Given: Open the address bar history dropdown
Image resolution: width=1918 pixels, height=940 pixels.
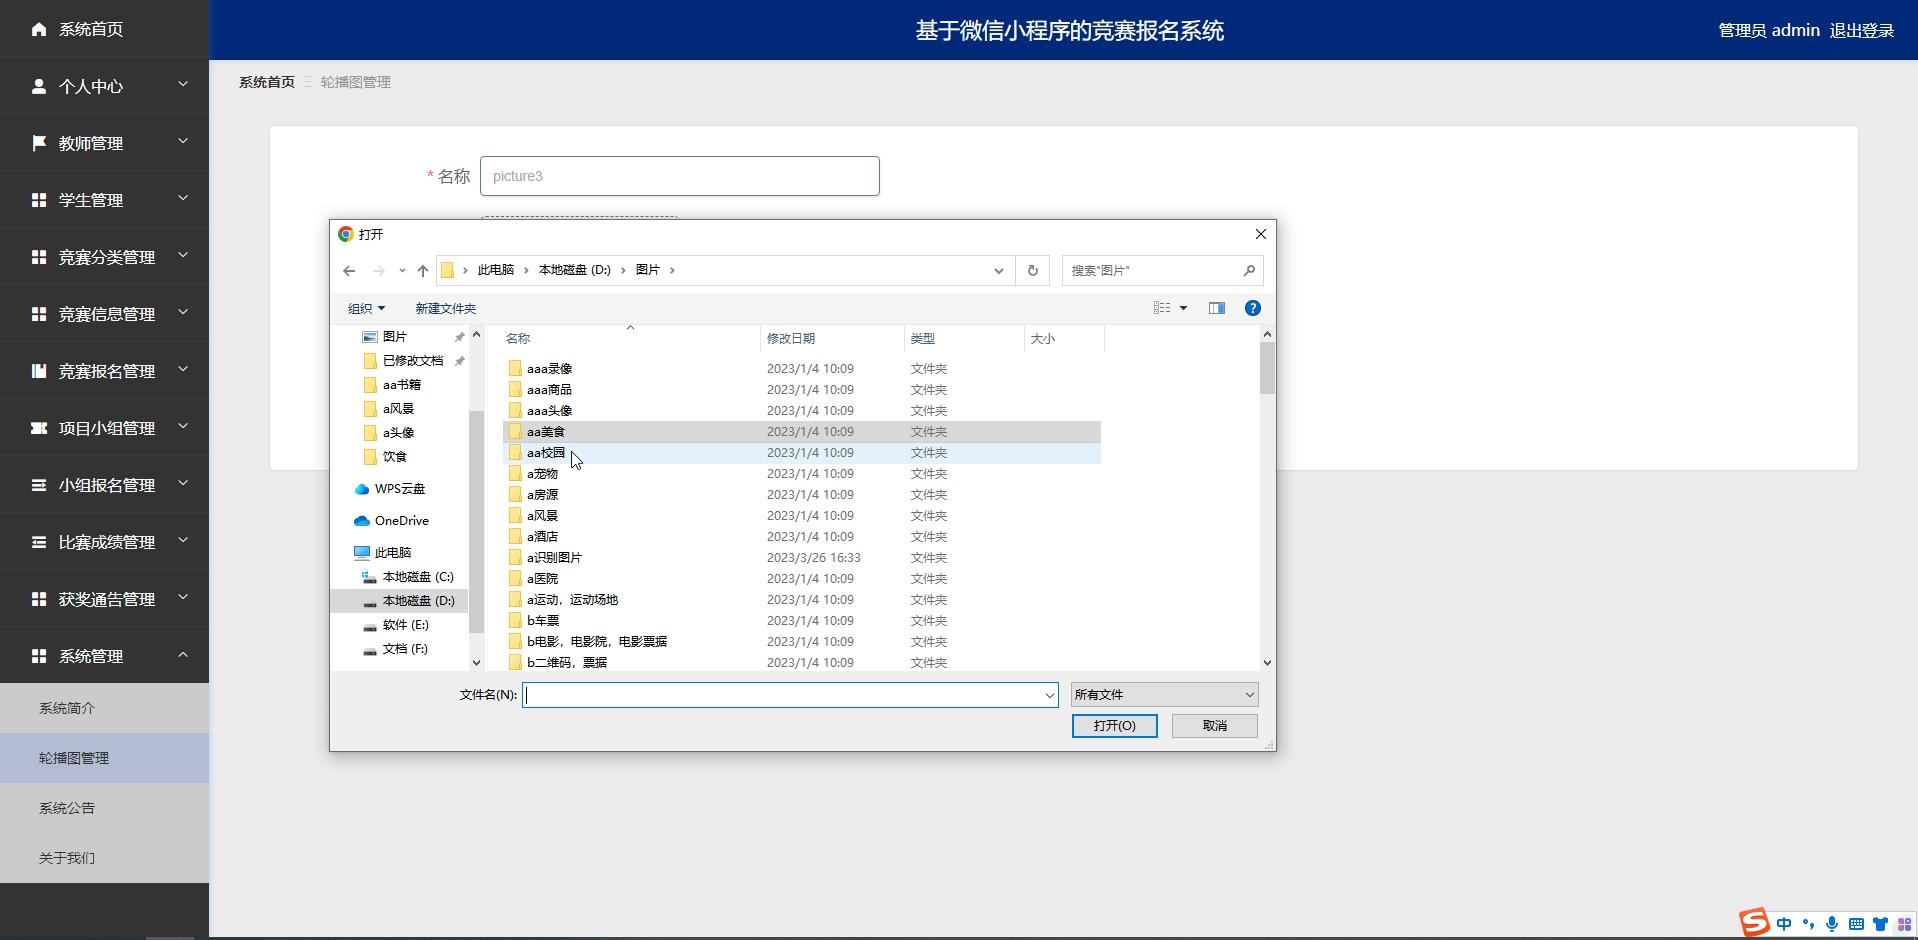Looking at the screenshot, I should (x=998, y=270).
